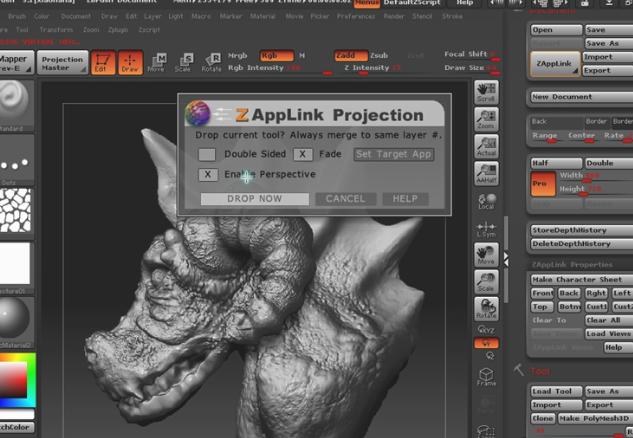Viewport: 633px width, 438px height.
Task: Open the Dots stroke selector
Action: click(14, 161)
